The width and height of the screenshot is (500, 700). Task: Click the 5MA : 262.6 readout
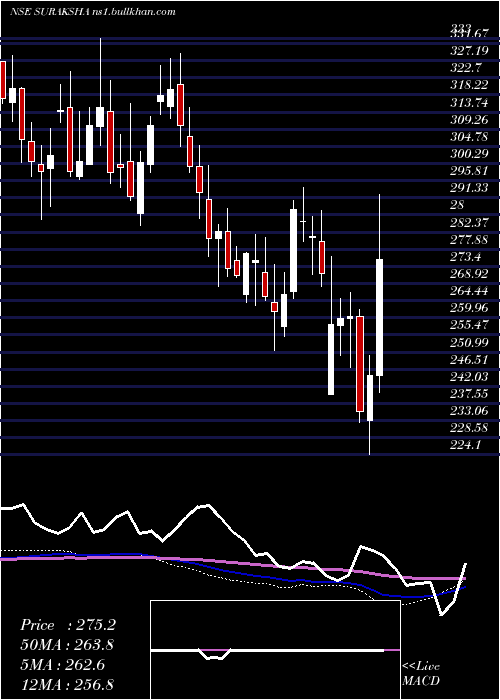(62, 665)
